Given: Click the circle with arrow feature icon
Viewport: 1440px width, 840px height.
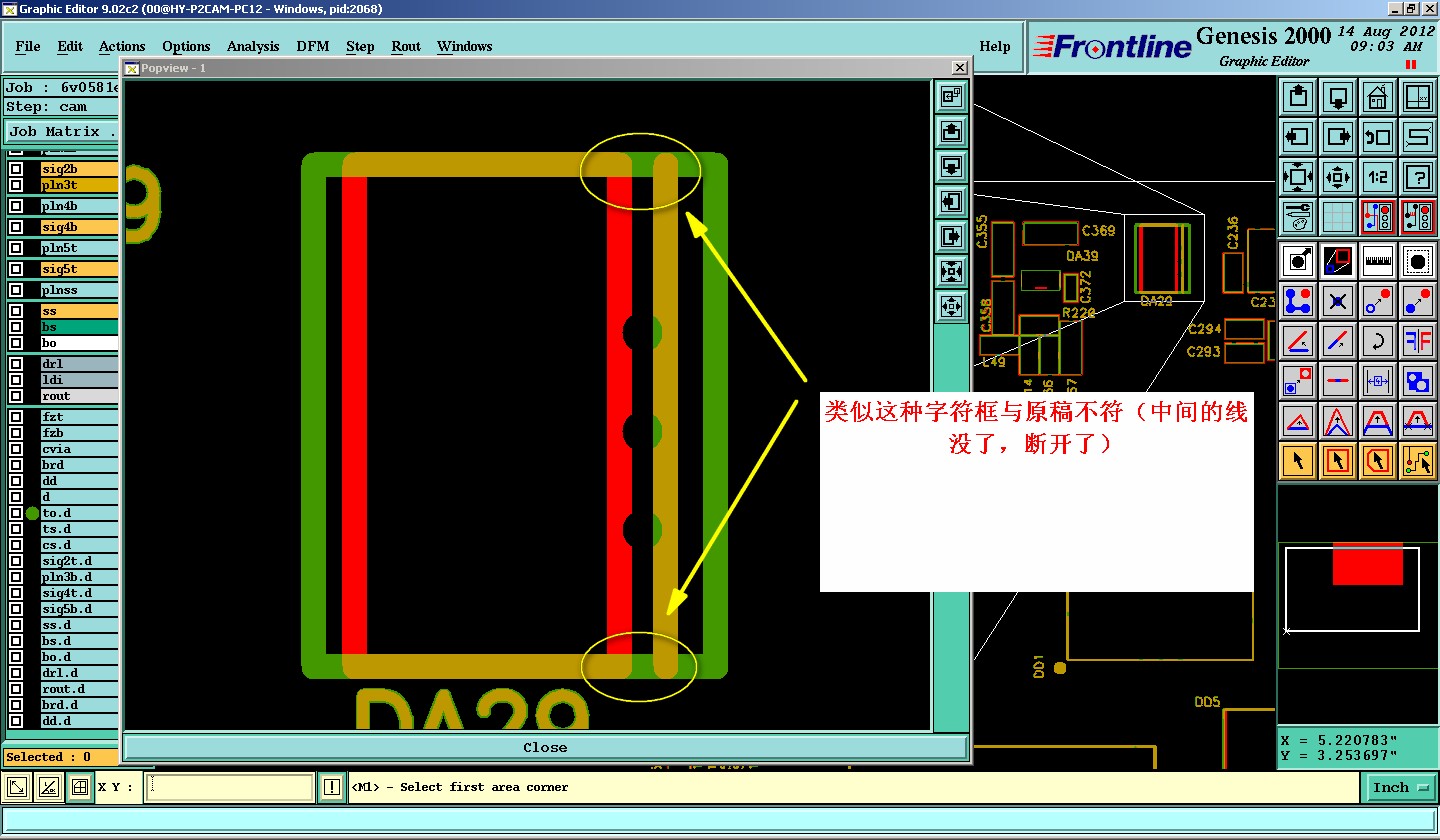Looking at the screenshot, I should tap(1298, 261).
